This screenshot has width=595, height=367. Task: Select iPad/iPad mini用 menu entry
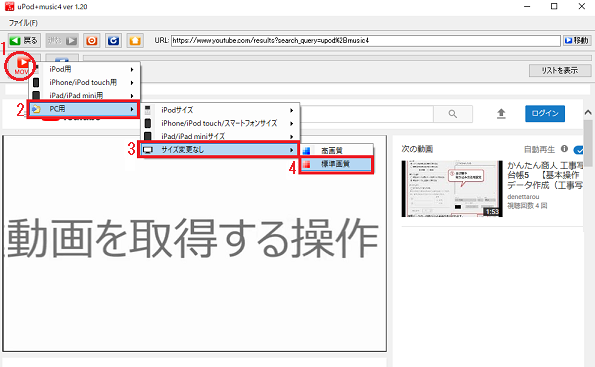[x=84, y=95]
